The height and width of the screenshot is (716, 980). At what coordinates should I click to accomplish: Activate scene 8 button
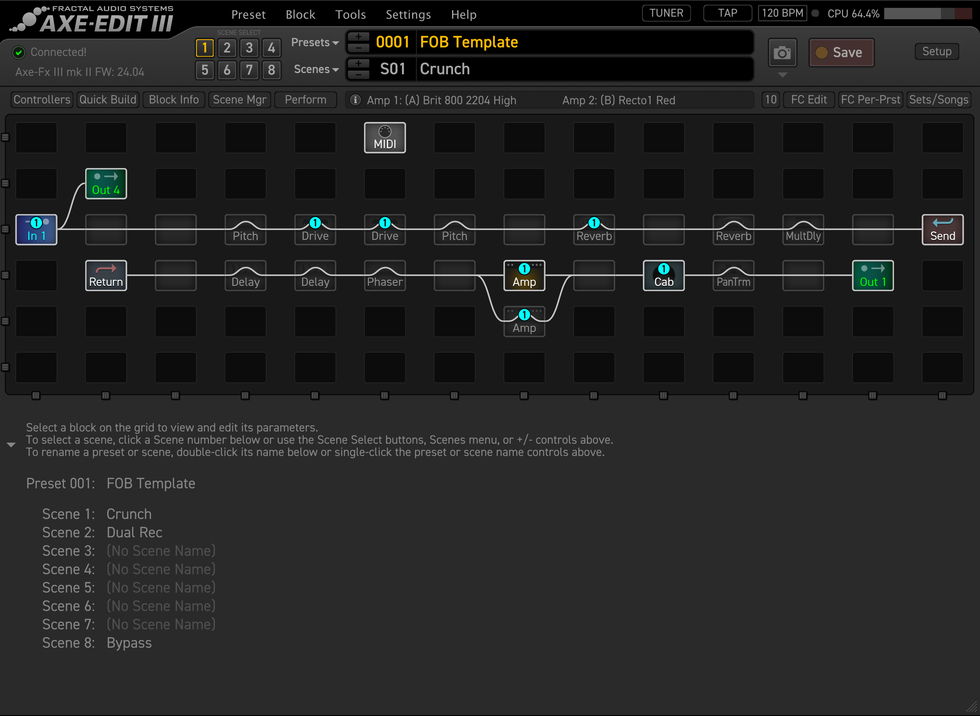[271, 70]
